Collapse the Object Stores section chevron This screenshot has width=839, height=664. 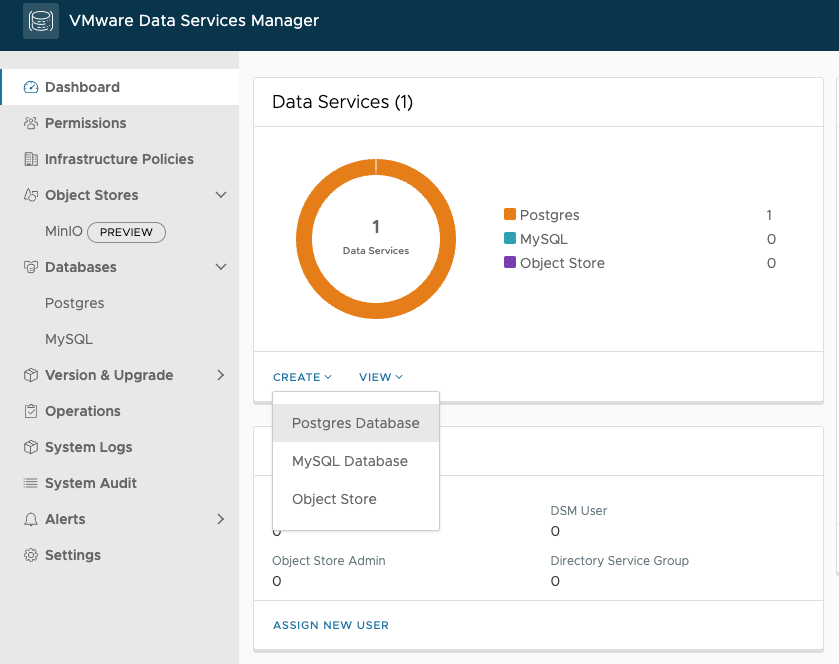221,195
